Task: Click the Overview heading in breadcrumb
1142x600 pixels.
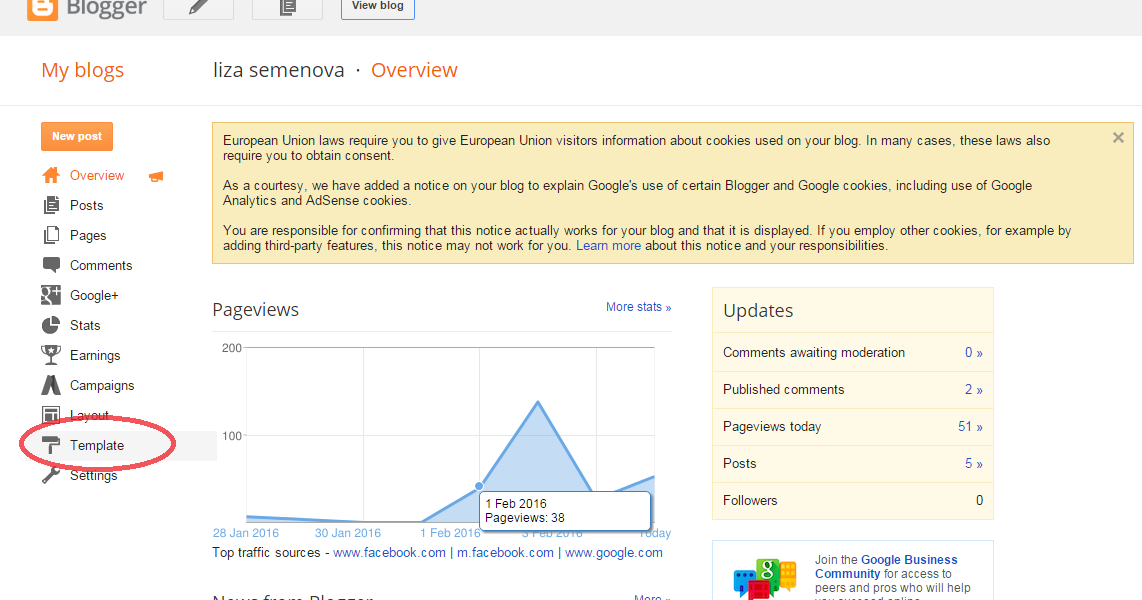Action: click(414, 70)
